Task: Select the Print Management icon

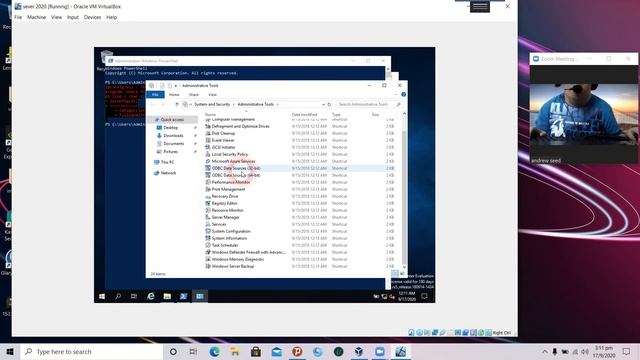Action: (x=208, y=189)
